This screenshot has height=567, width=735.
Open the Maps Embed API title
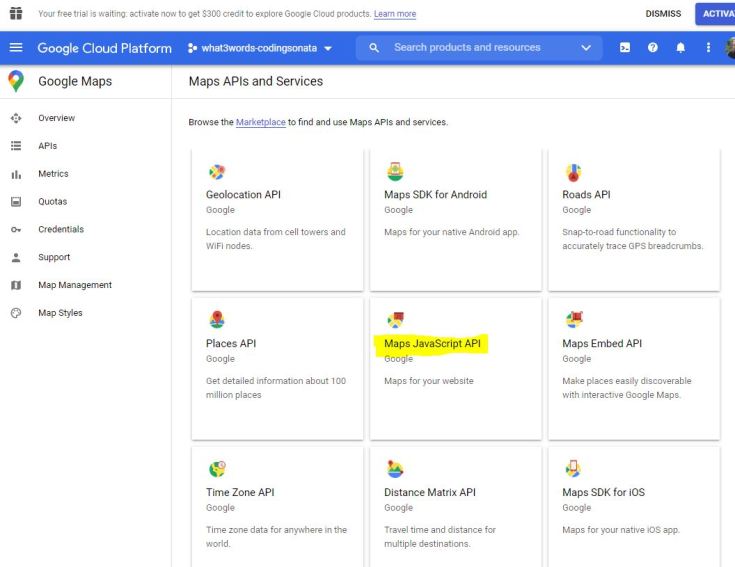point(602,343)
